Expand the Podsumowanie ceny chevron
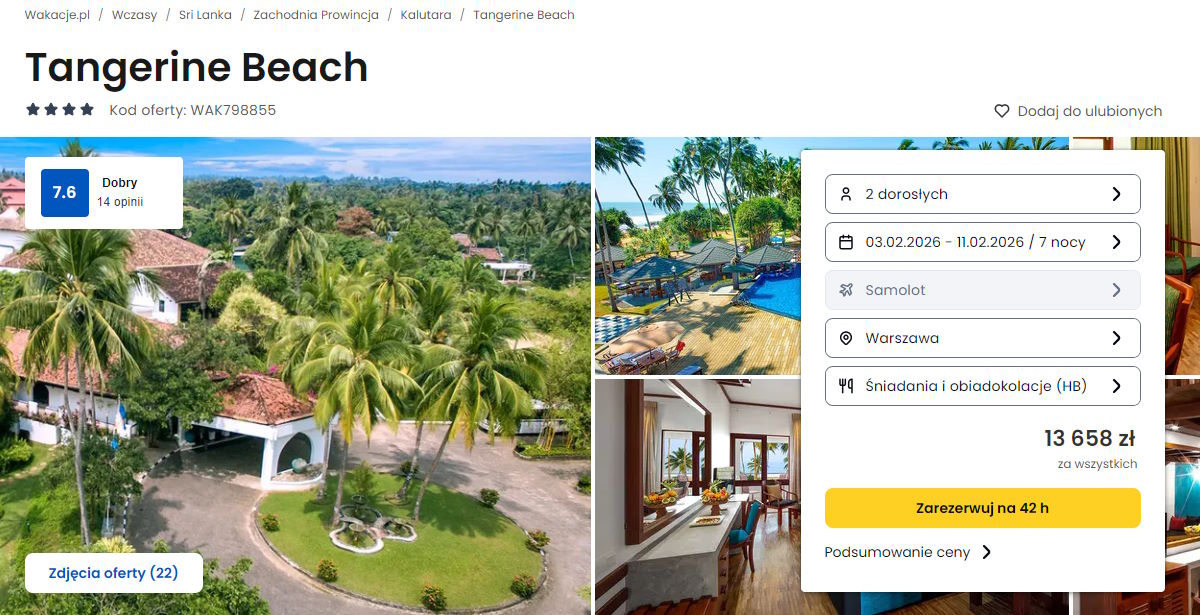Image resolution: width=1200 pixels, height=615 pixels. 986,552
